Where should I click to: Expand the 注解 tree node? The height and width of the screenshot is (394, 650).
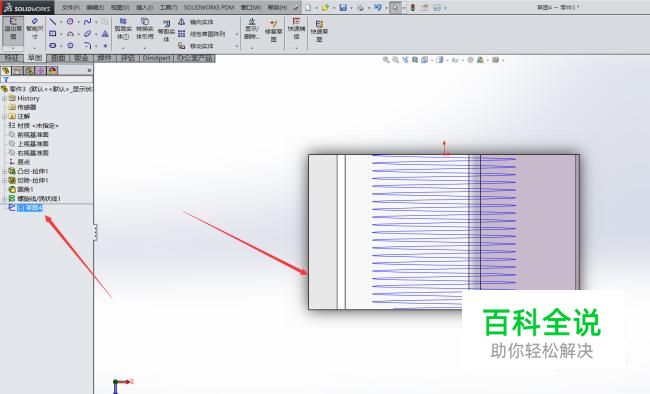4,117
